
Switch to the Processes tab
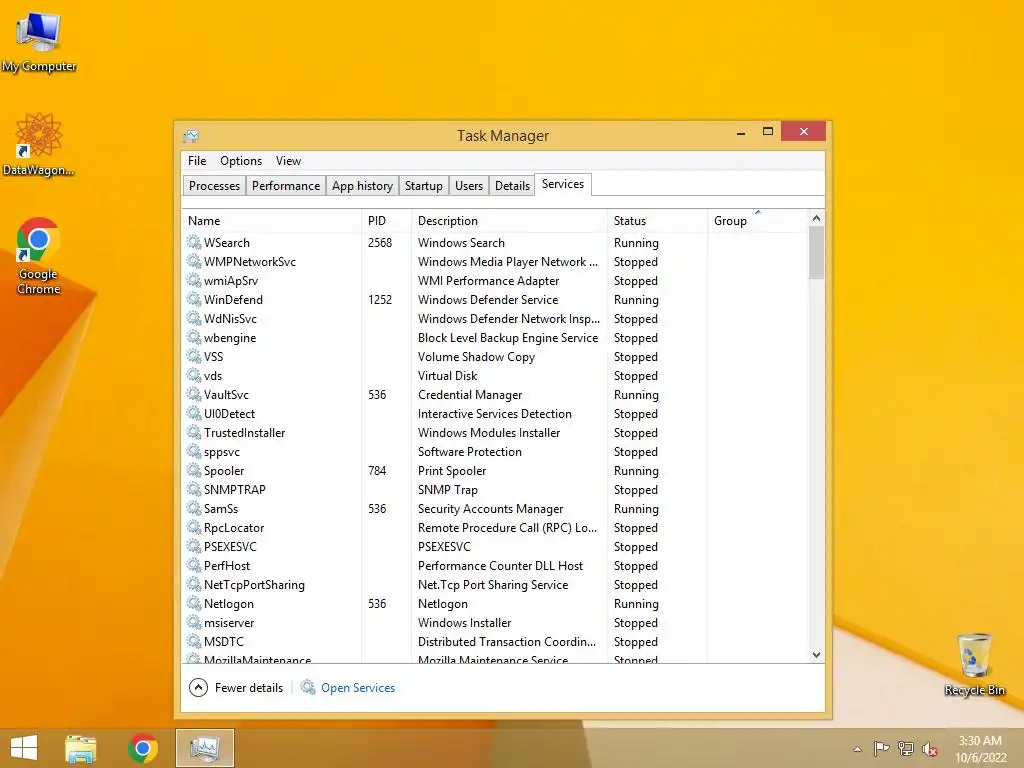pyautogui.click(x=214, y=185)
